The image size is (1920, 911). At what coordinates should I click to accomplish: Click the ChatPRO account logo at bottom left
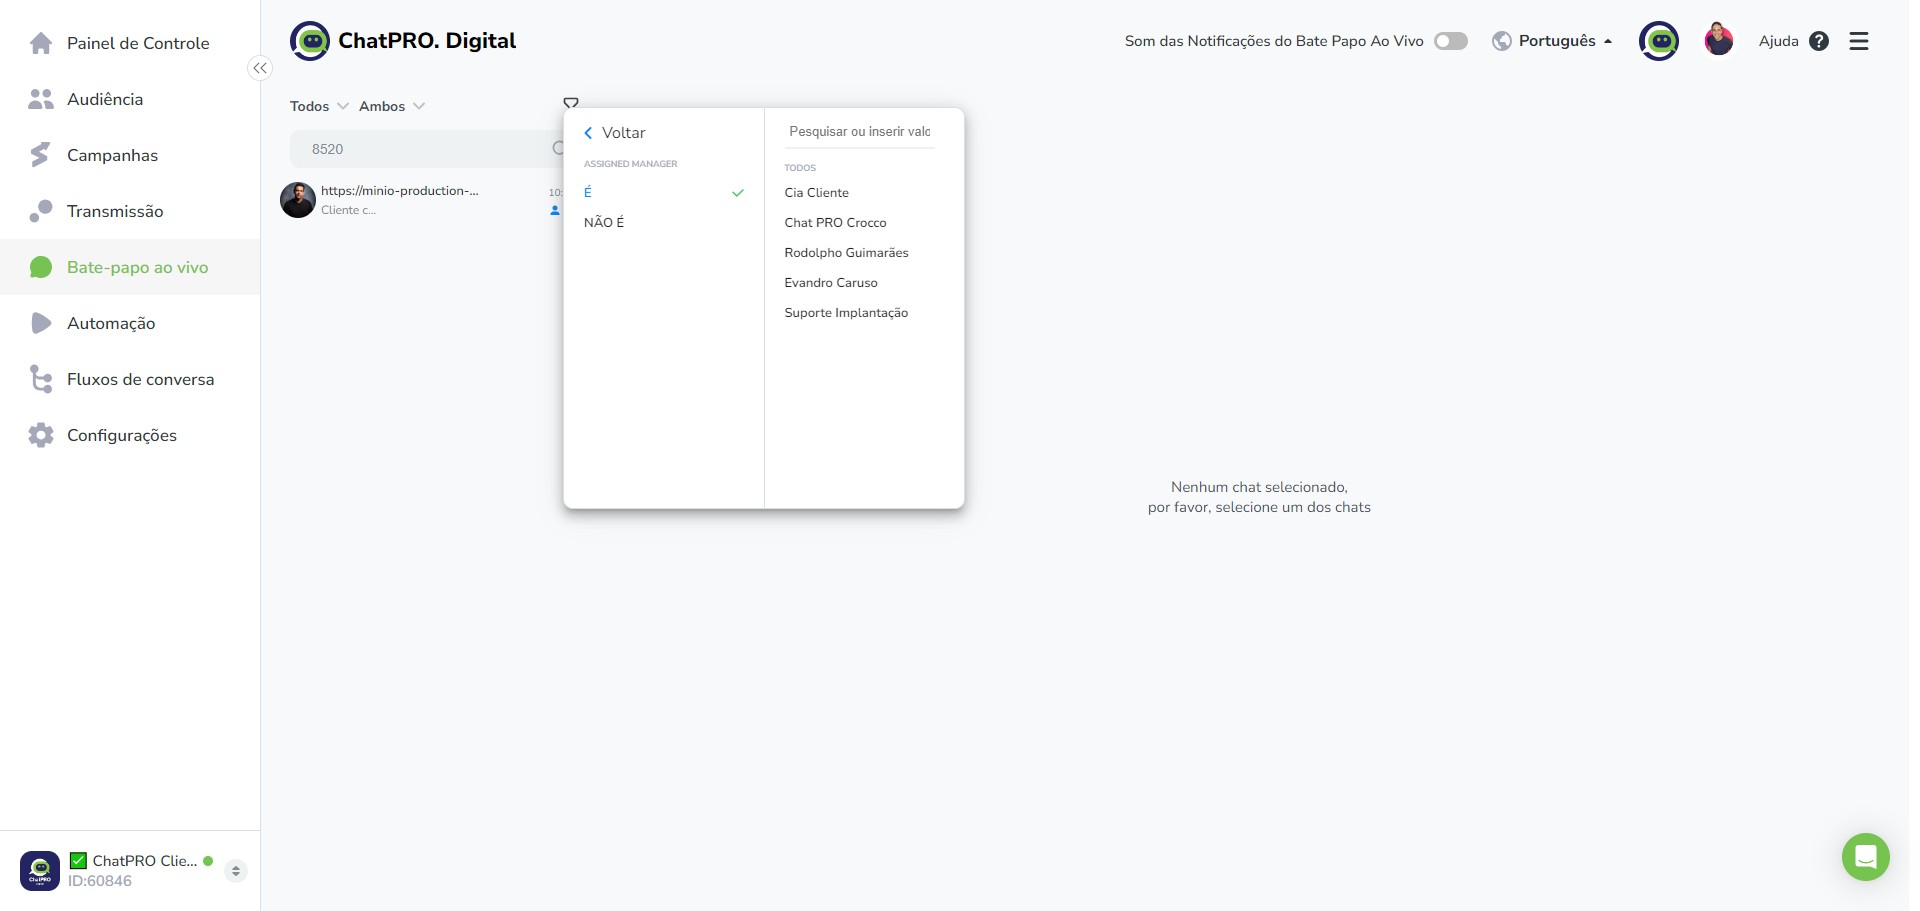(x=40, y=871)
